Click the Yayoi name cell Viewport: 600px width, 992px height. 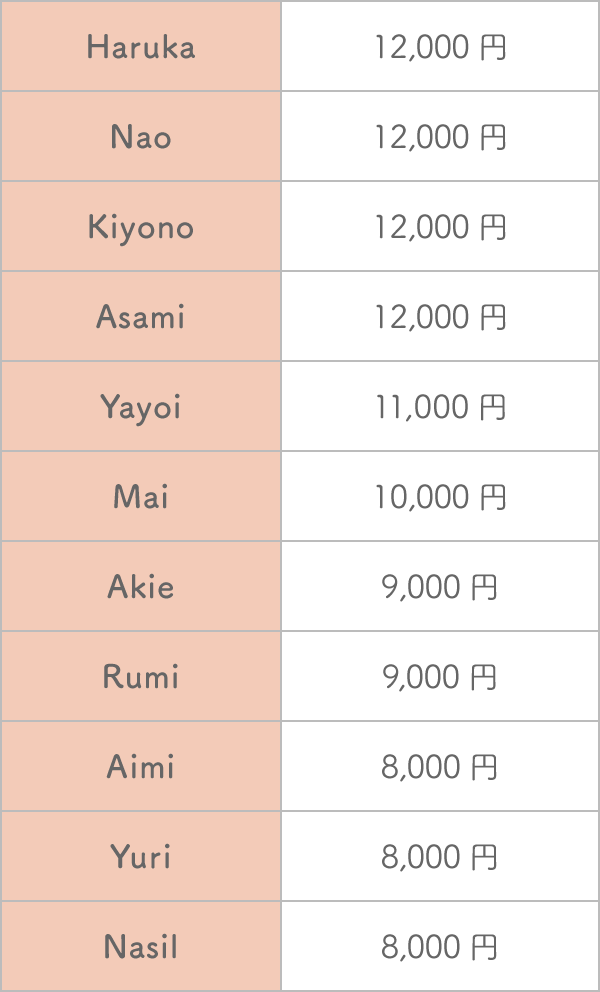click(141, 406)
